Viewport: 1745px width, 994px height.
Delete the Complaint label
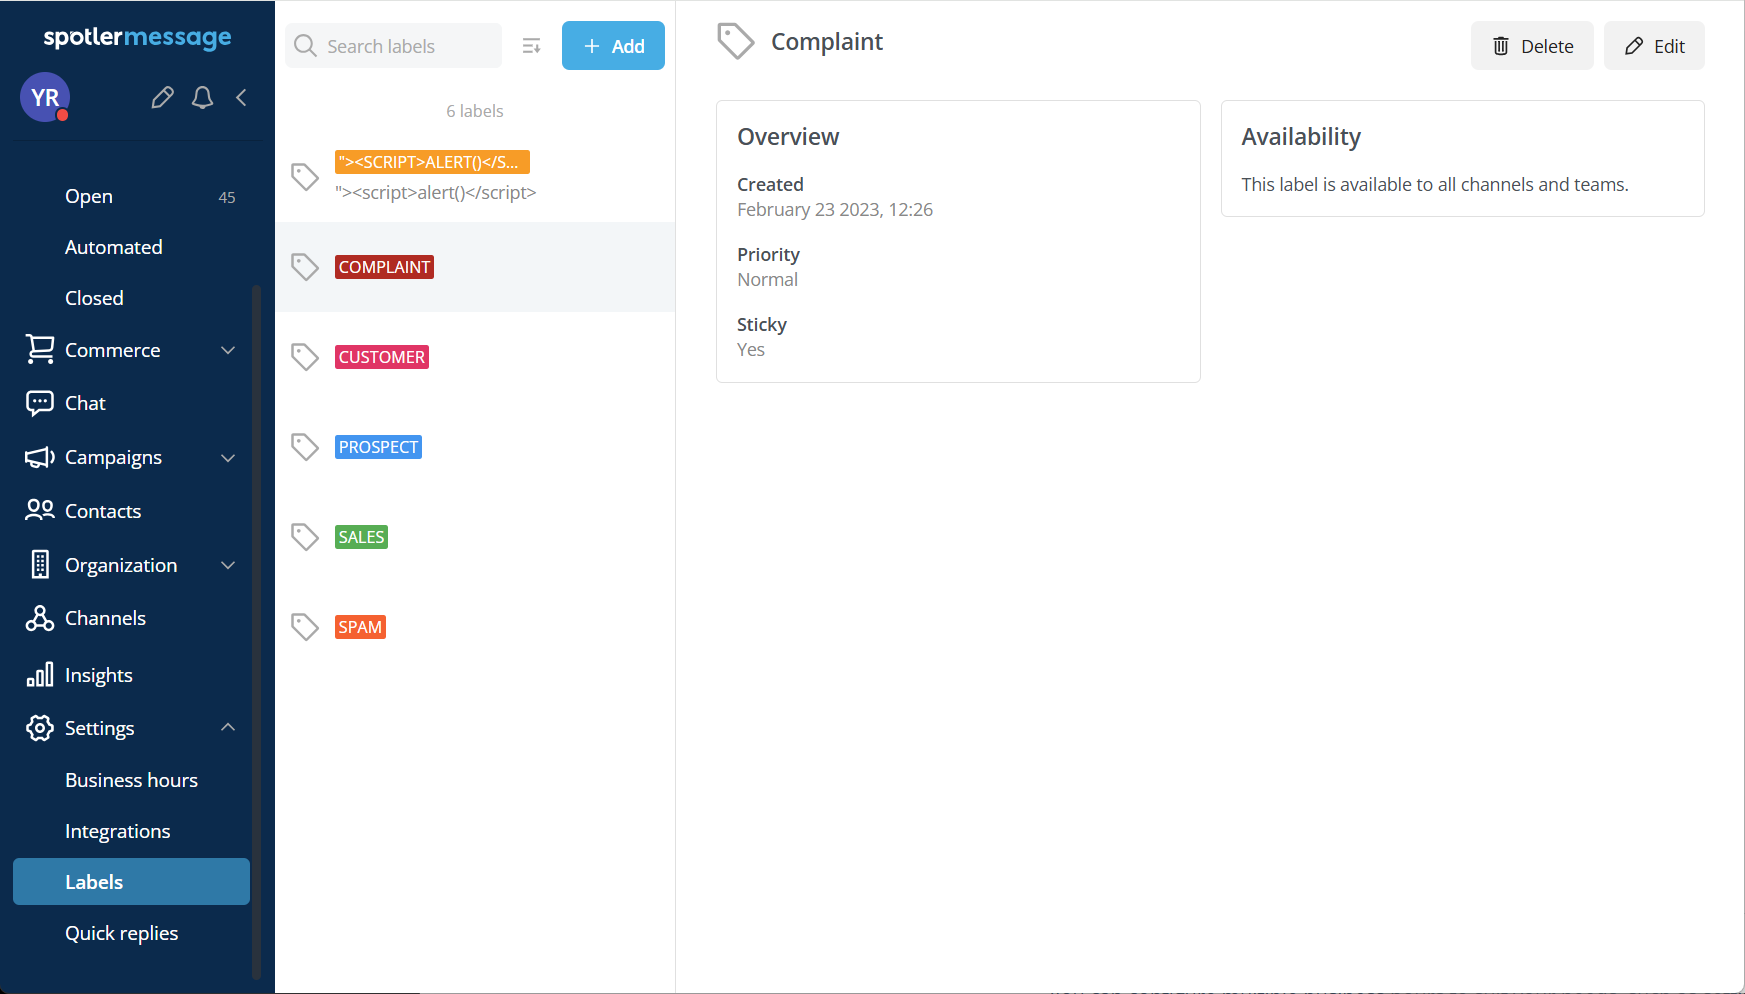[1531, 46]
